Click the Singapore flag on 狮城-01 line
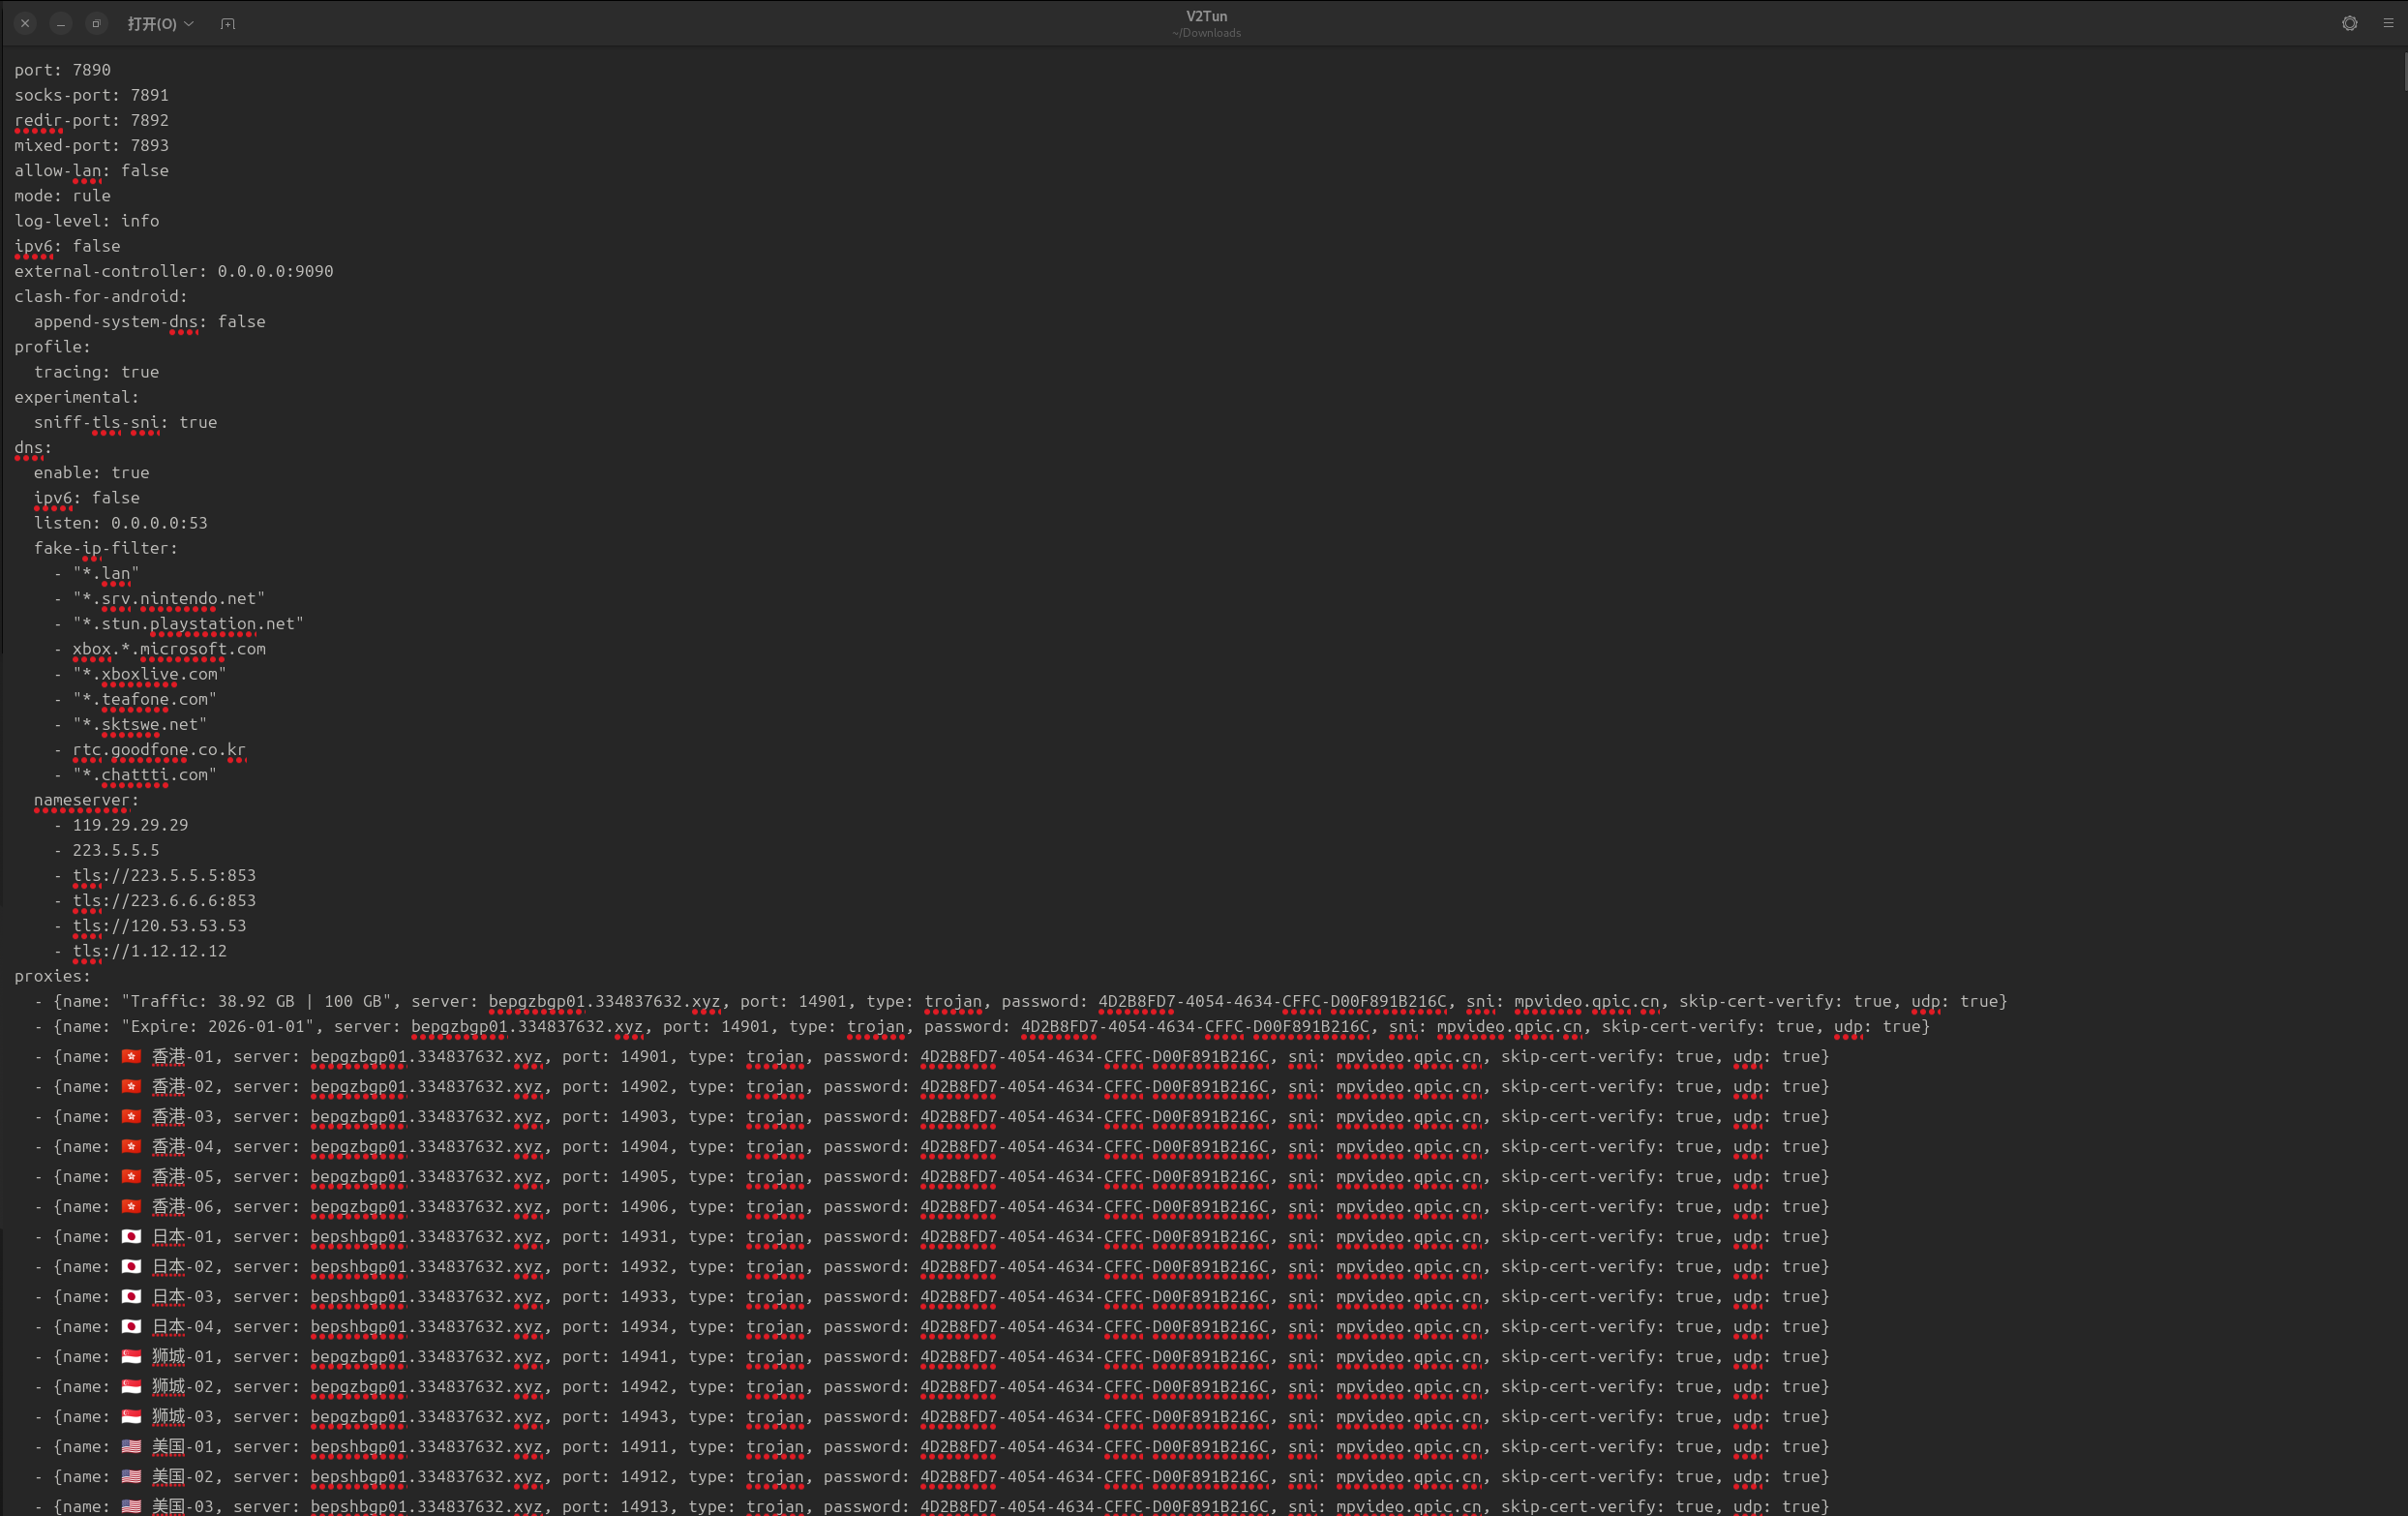The height and width of the screenshot is (1516, 2408). 131,1357
